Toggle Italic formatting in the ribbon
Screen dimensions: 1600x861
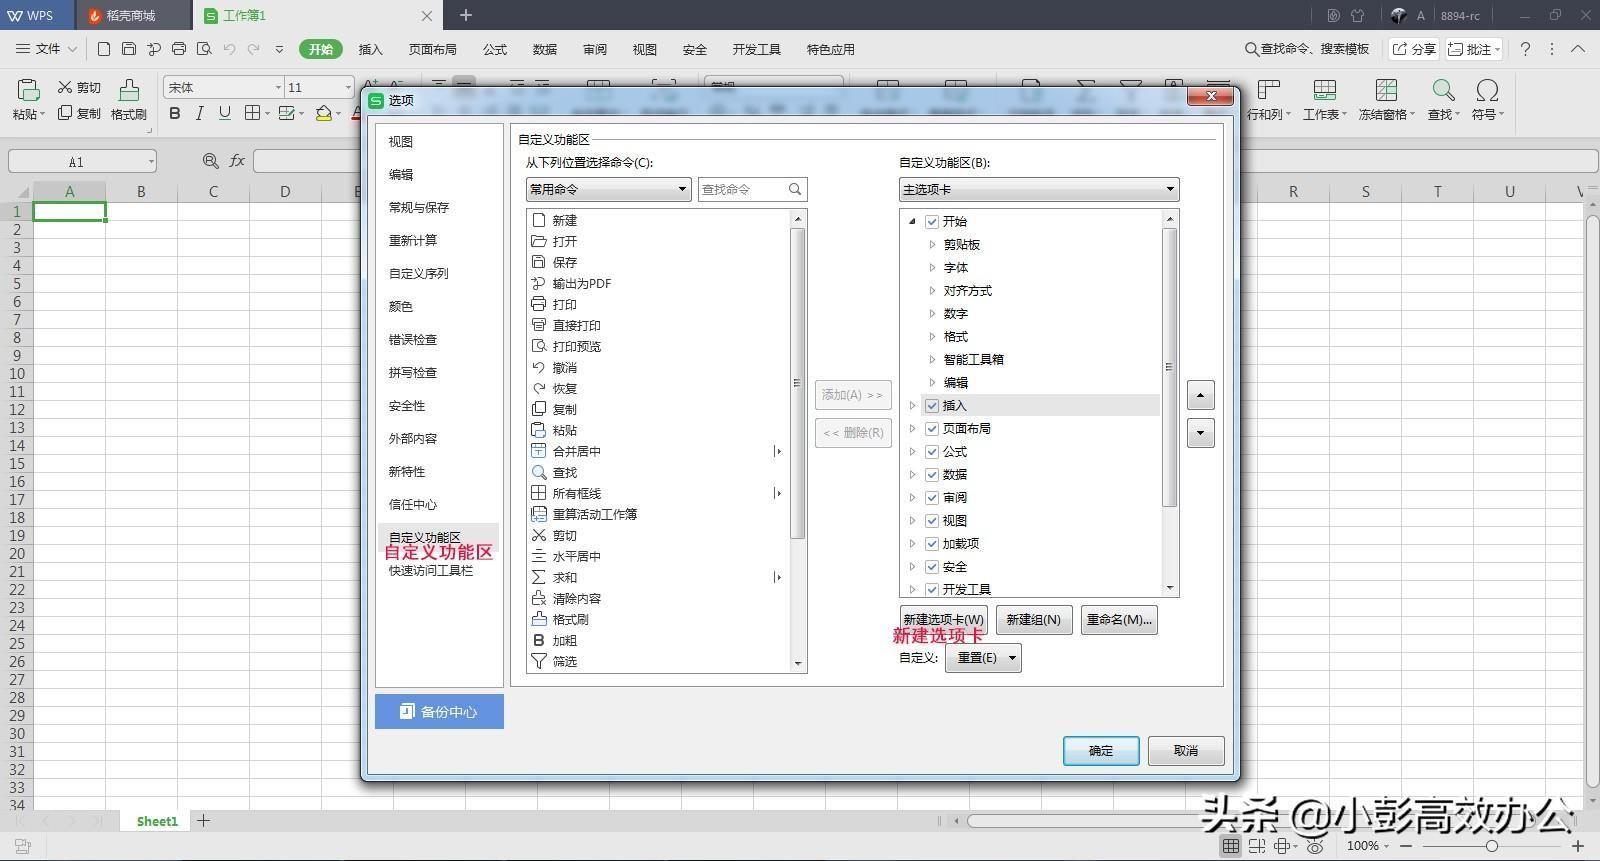(200, 113)
